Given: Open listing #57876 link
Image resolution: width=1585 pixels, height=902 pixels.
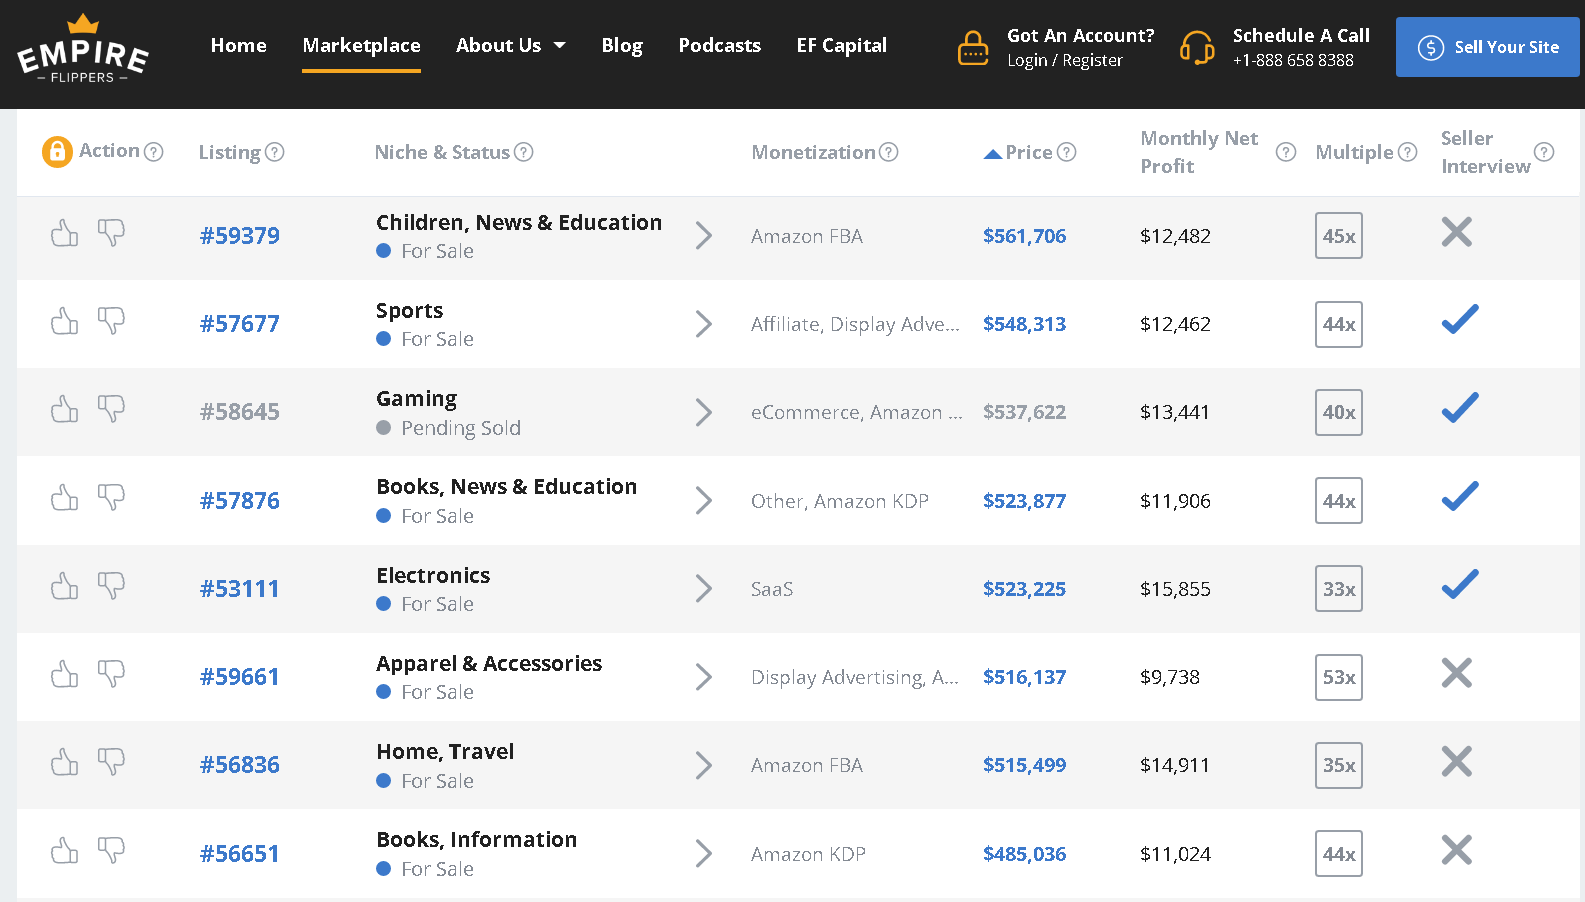Looking at the screenshot, I should point(240,501).
